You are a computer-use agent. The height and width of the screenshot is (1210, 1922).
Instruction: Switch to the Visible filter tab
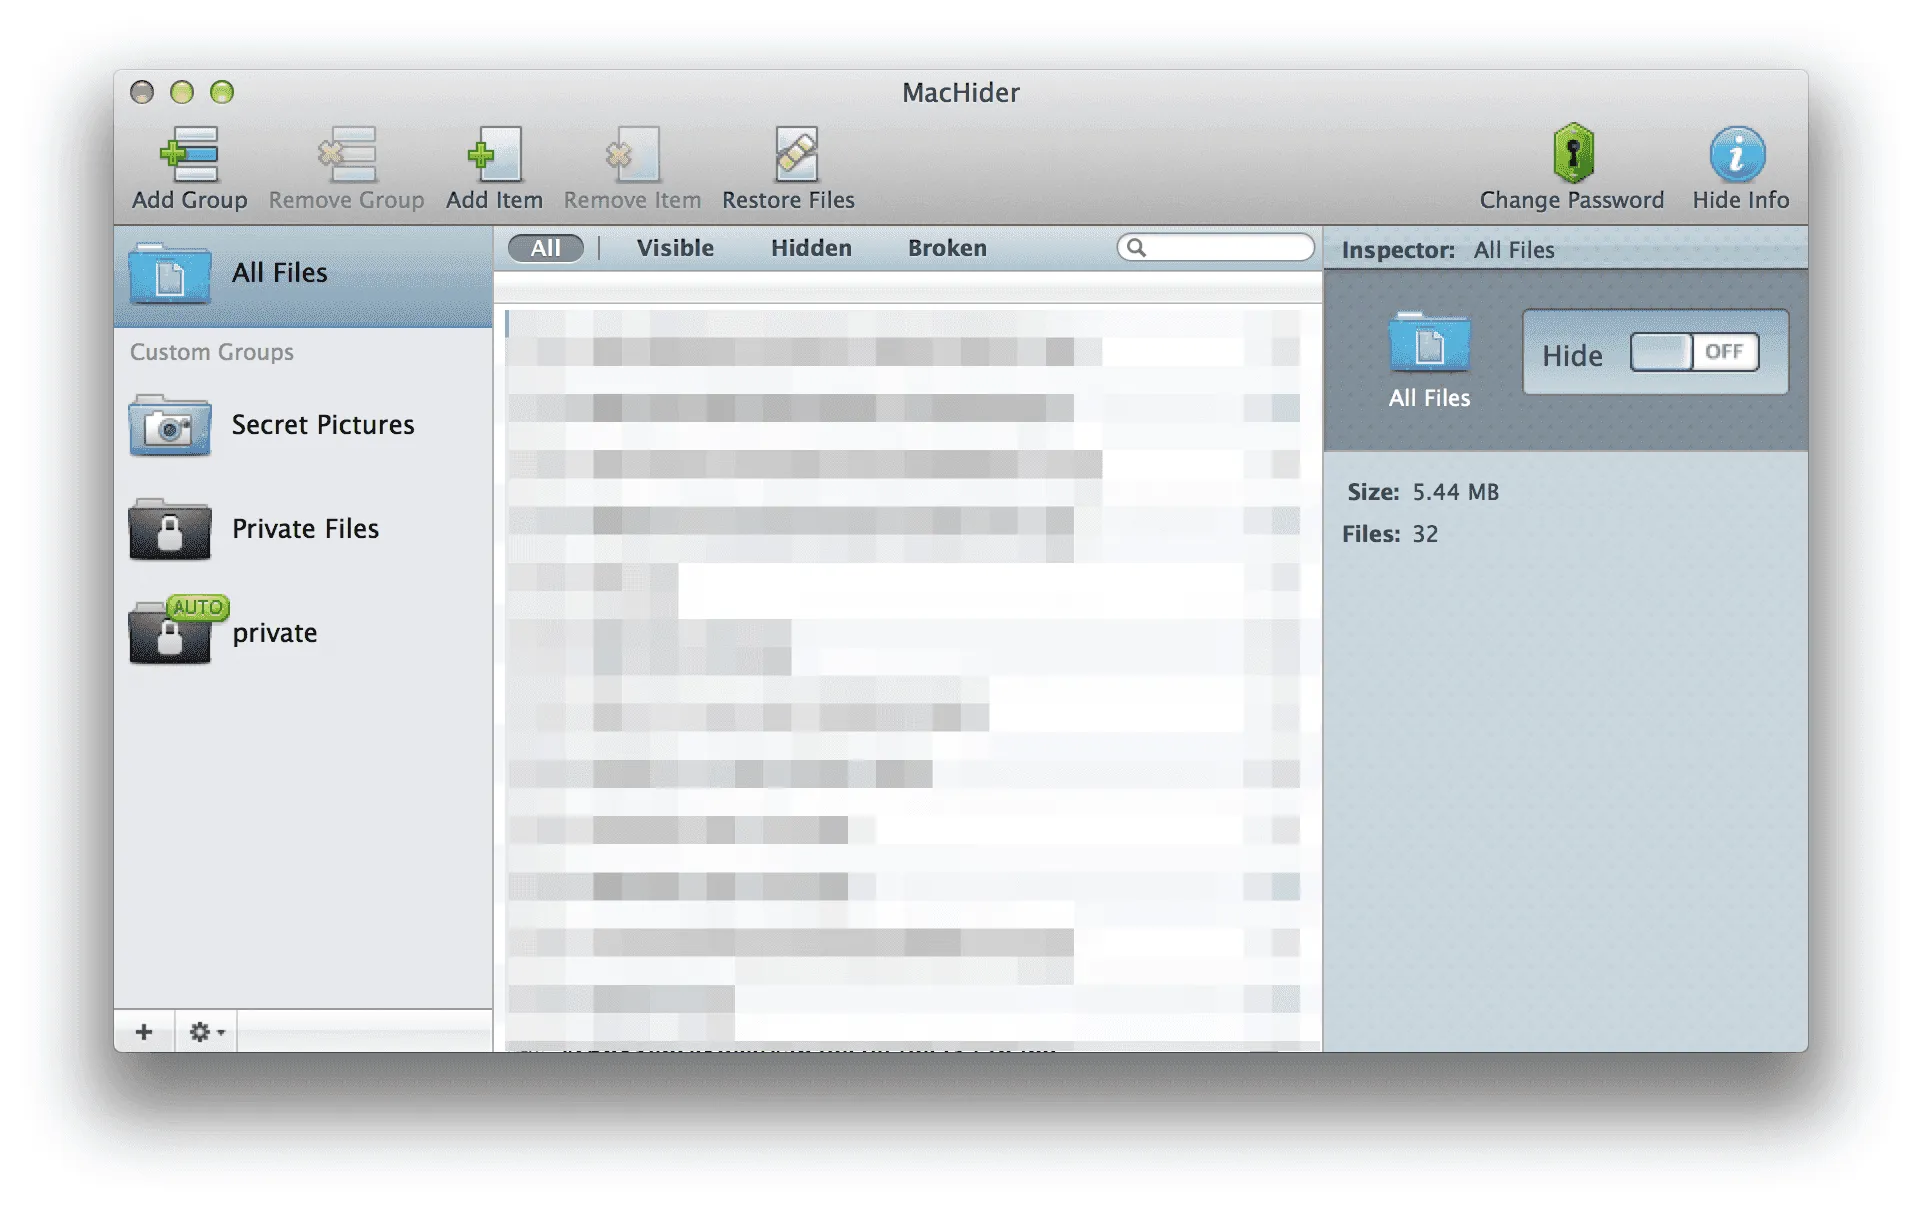click(675, 248)
